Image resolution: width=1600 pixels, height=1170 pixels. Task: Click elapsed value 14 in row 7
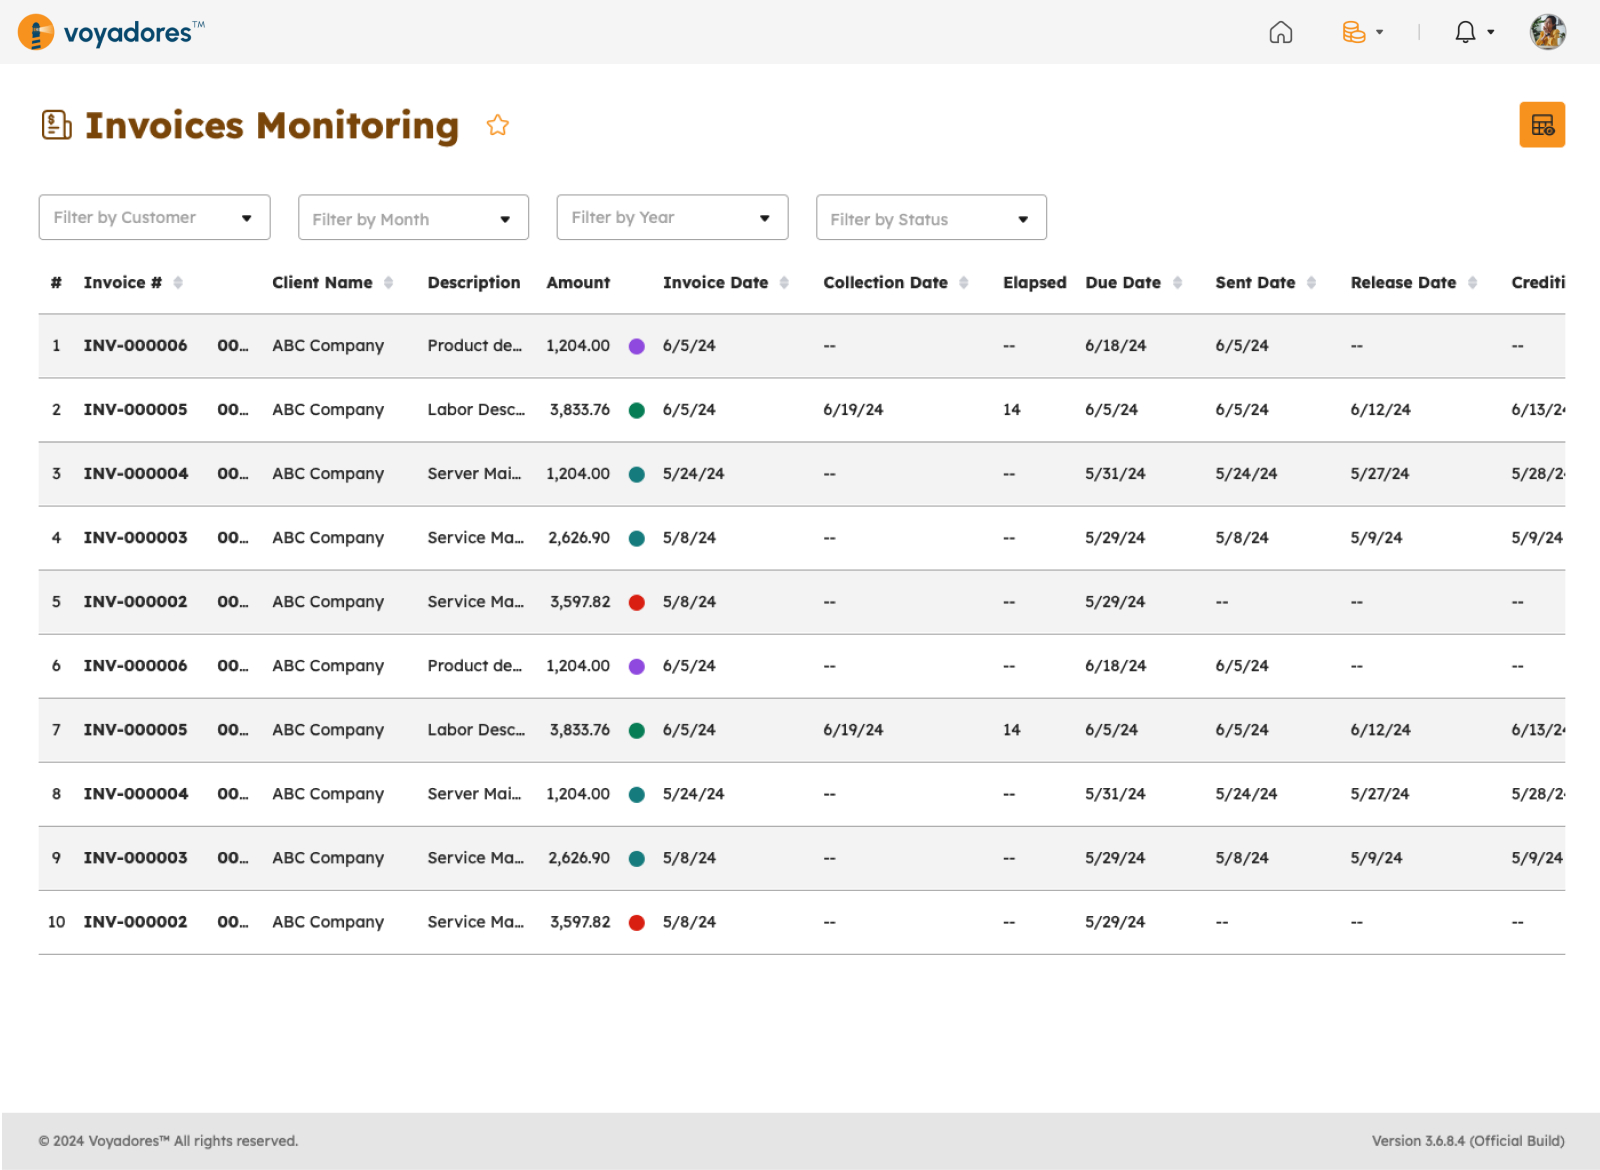coord(1012,729)
